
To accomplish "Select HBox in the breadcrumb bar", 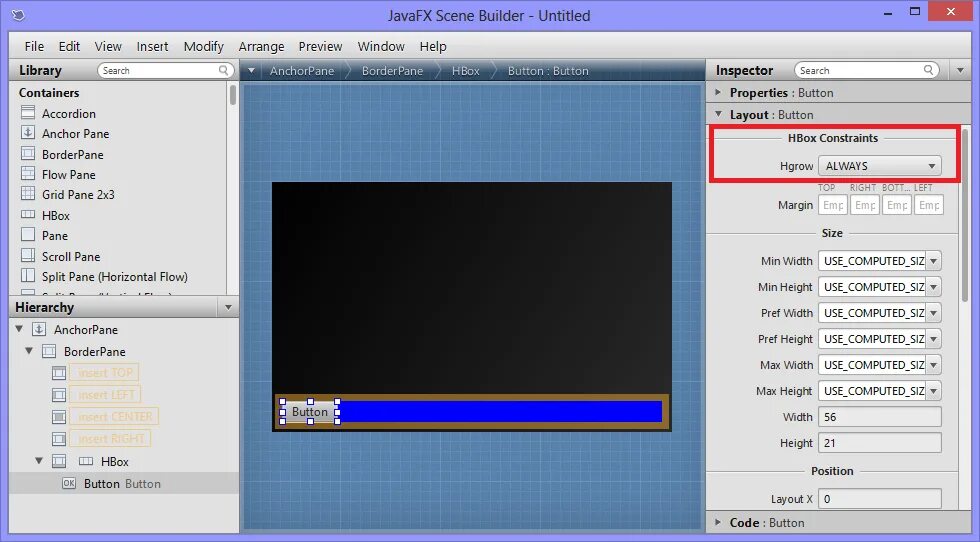I will tap(466, 71).
